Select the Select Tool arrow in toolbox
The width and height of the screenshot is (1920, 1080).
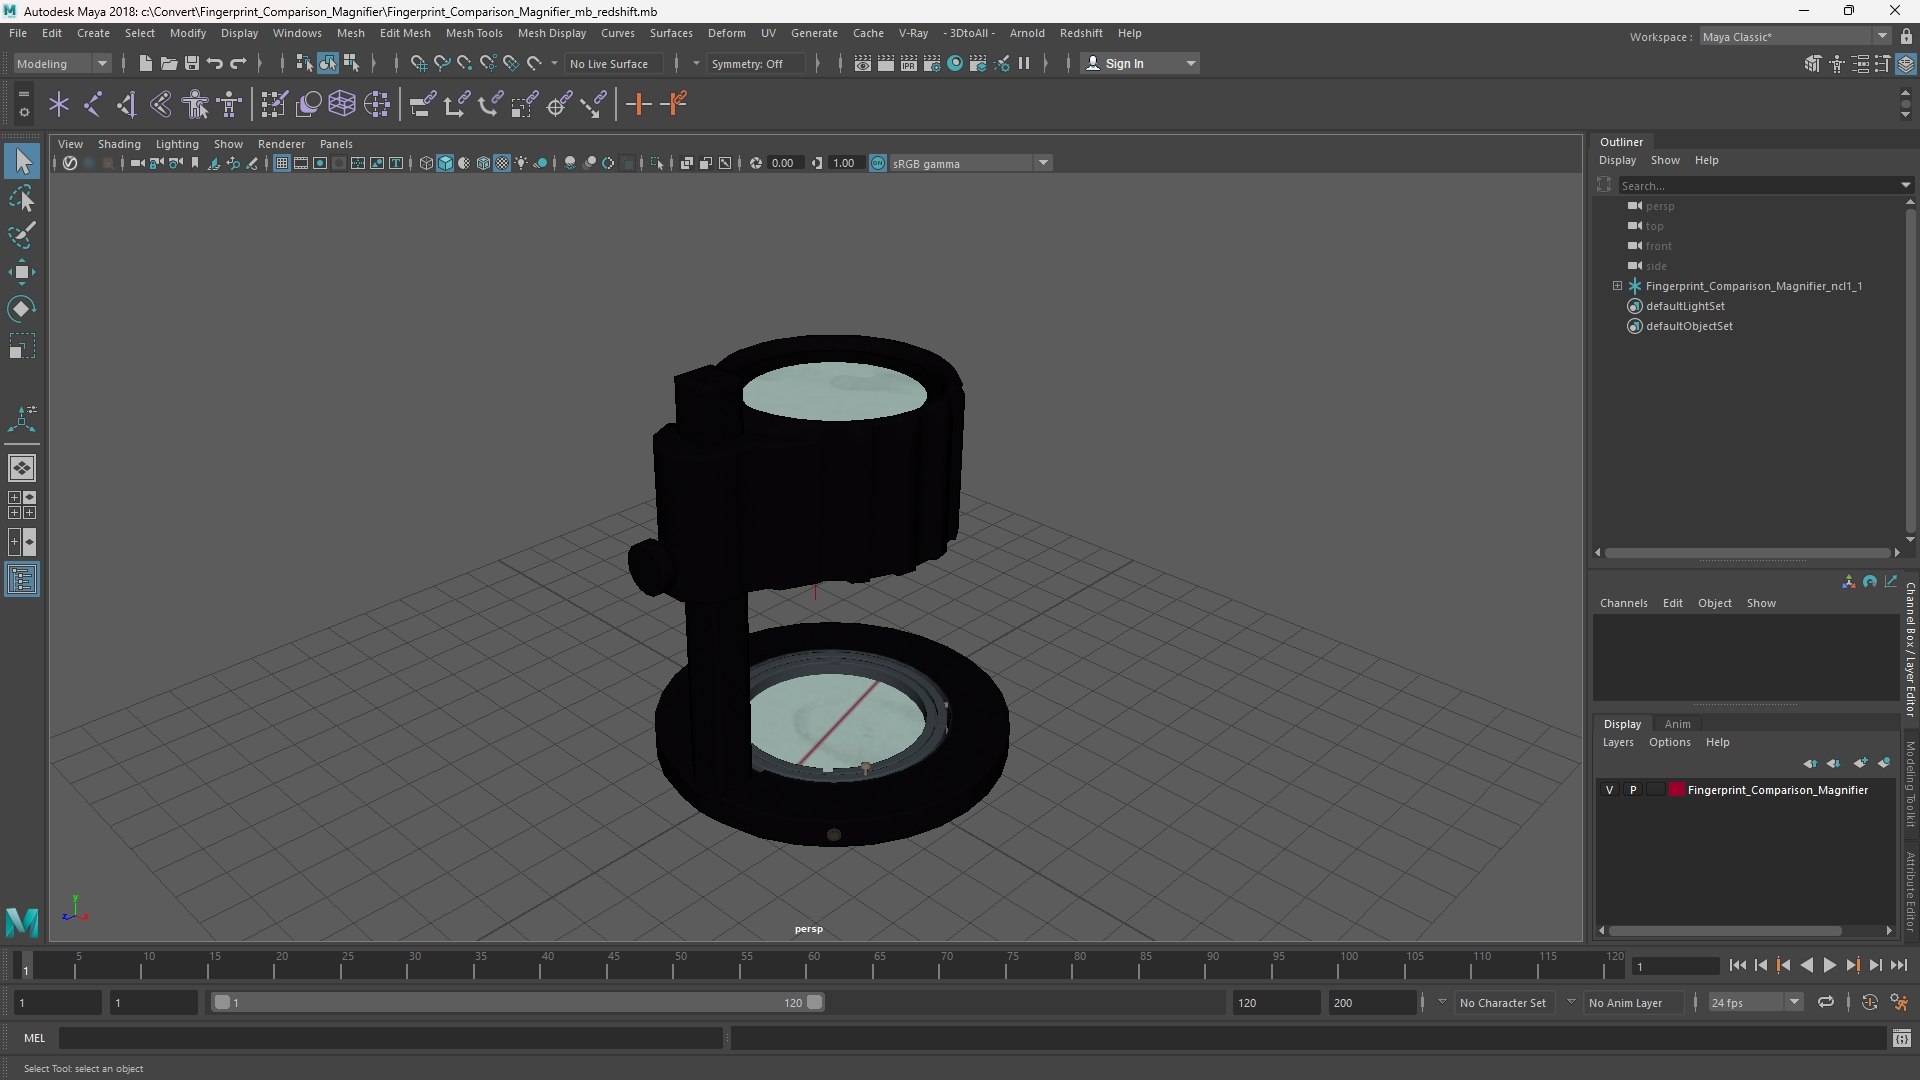click(22, 161)
